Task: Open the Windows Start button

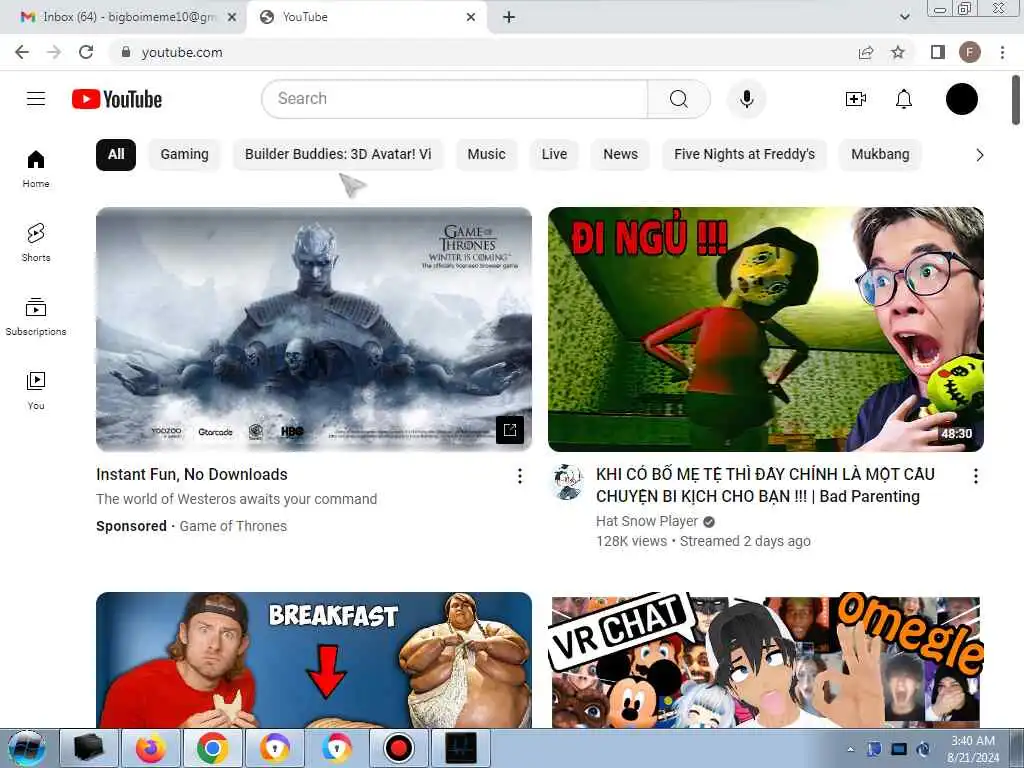Action: (x=27, y=748)
